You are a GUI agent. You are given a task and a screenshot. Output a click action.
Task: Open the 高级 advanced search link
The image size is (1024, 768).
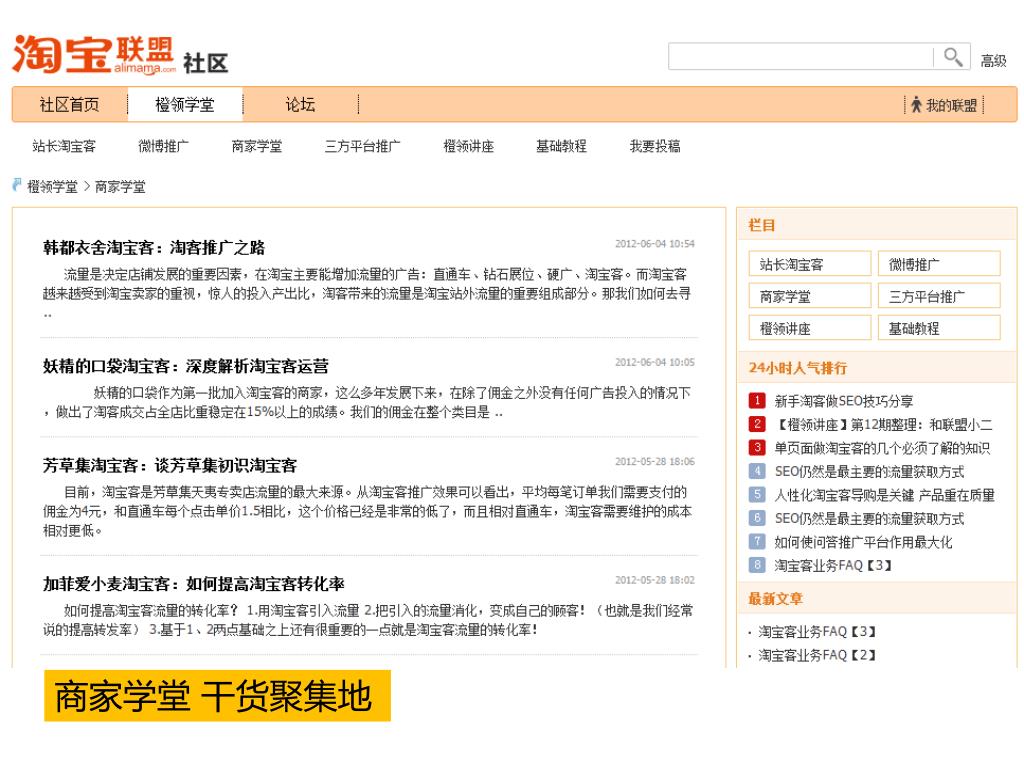click(993, 61)
